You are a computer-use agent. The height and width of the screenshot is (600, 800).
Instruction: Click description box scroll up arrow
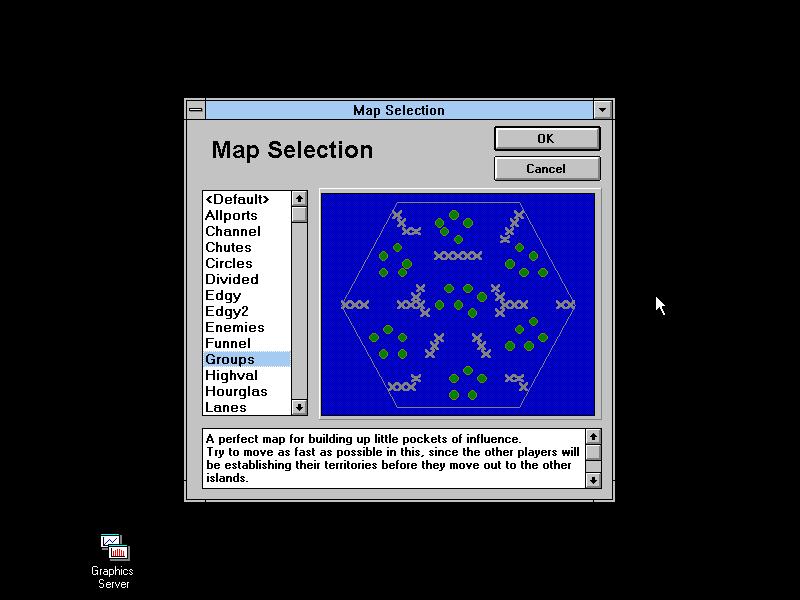click(593, 437)
